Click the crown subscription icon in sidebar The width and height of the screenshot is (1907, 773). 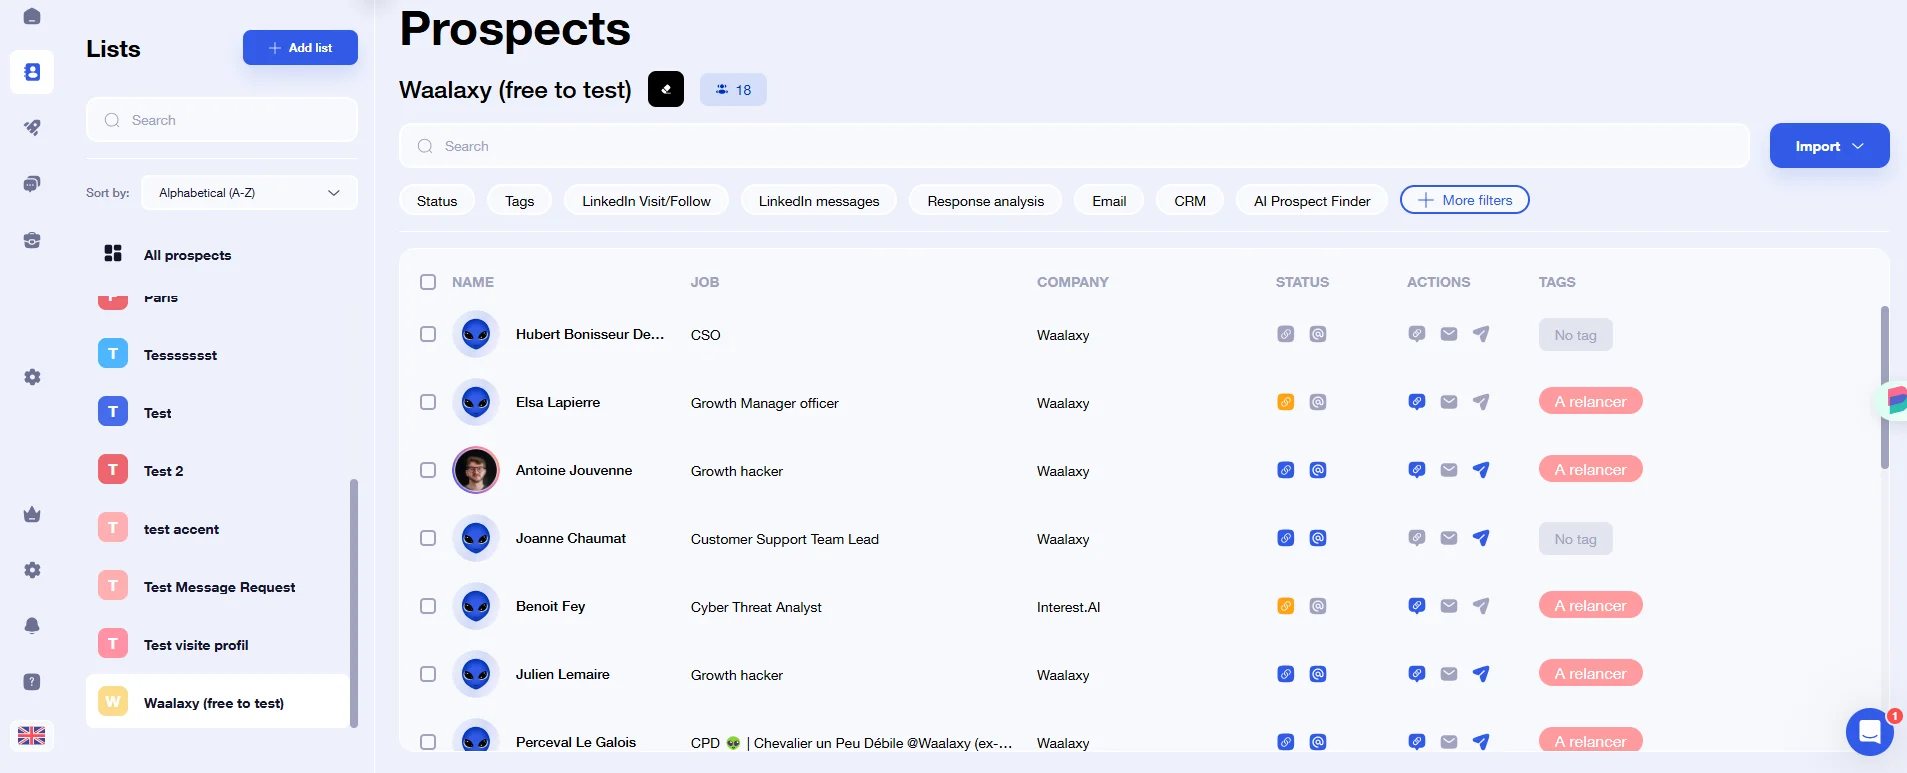coord(32,514)
